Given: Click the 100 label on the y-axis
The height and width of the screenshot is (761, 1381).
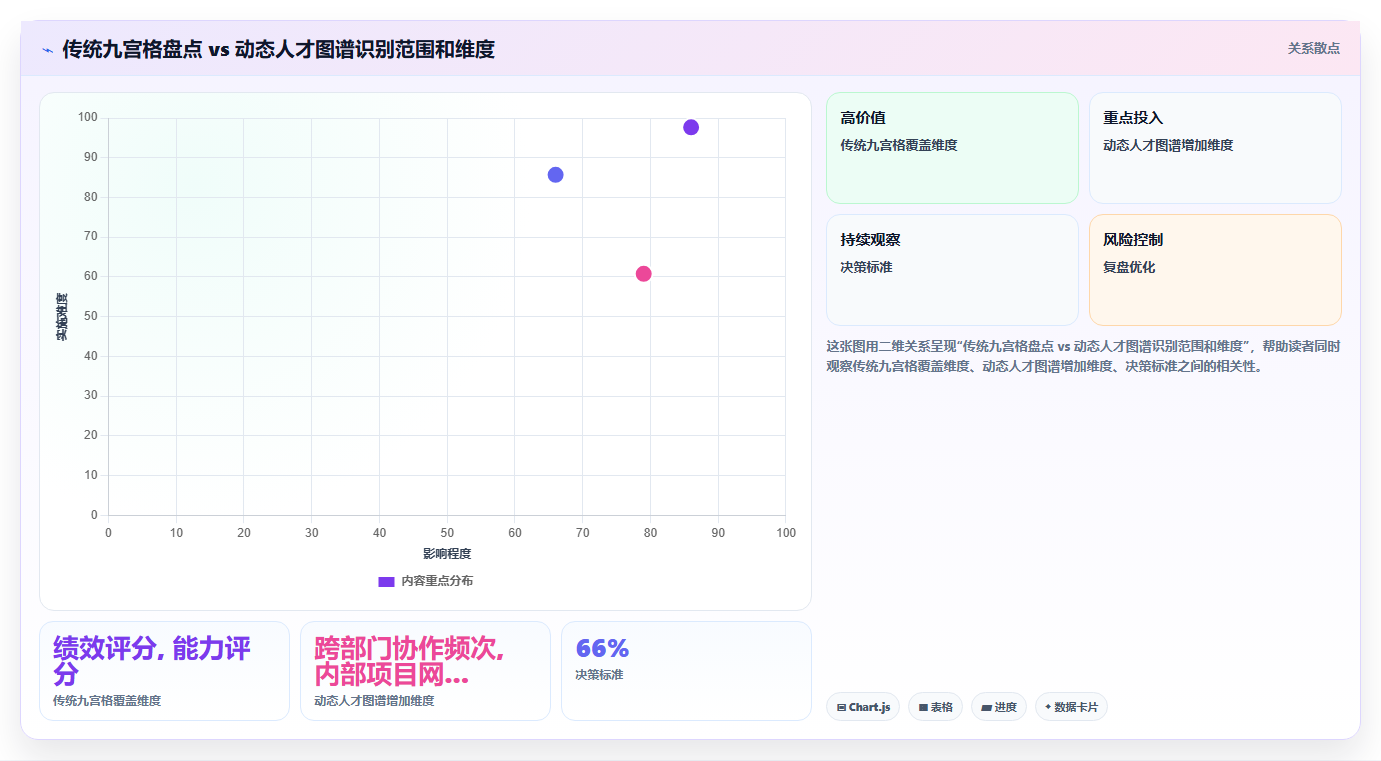Looking at the screenshot, I should click(88, 118).
